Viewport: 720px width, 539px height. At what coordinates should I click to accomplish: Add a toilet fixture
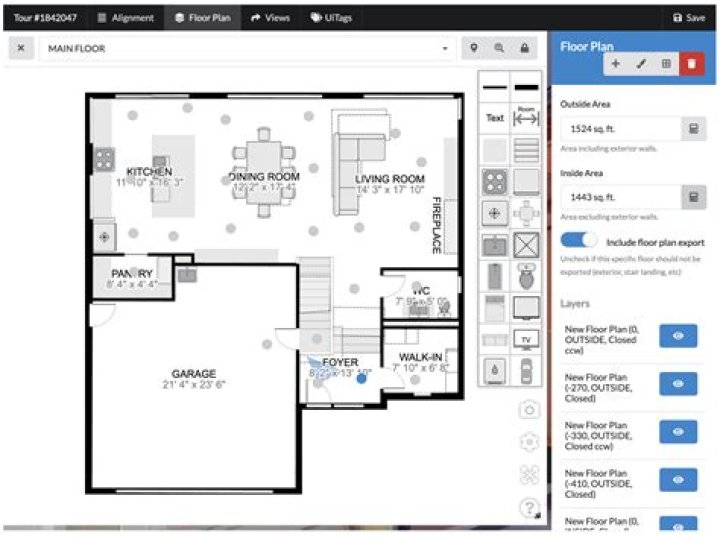[x=526, y=276]
